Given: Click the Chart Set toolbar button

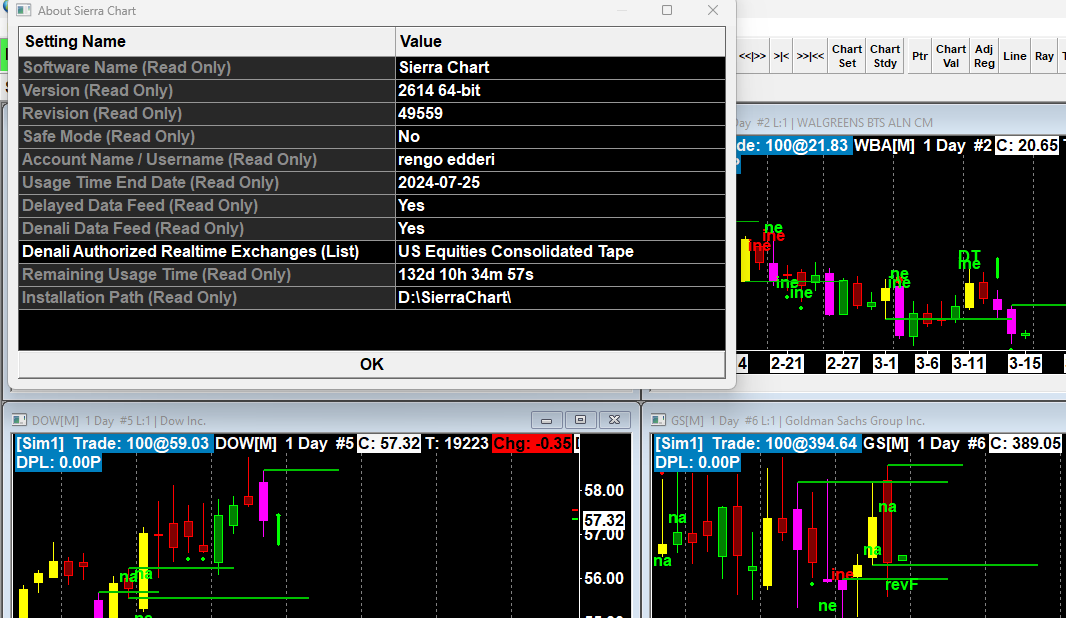Looking at the screenshot, I should [847, 56].
